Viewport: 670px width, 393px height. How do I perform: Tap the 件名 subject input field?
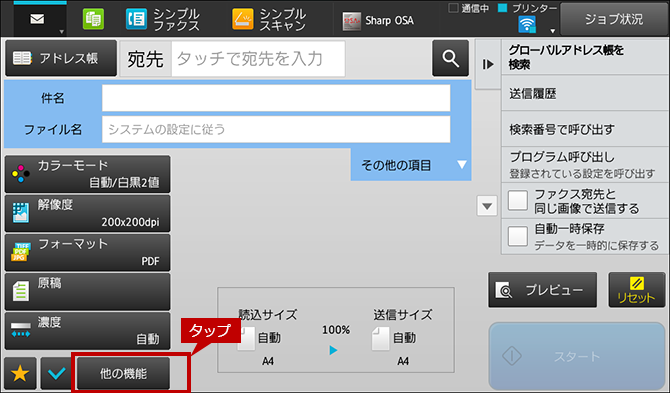(x=276, y=98)
